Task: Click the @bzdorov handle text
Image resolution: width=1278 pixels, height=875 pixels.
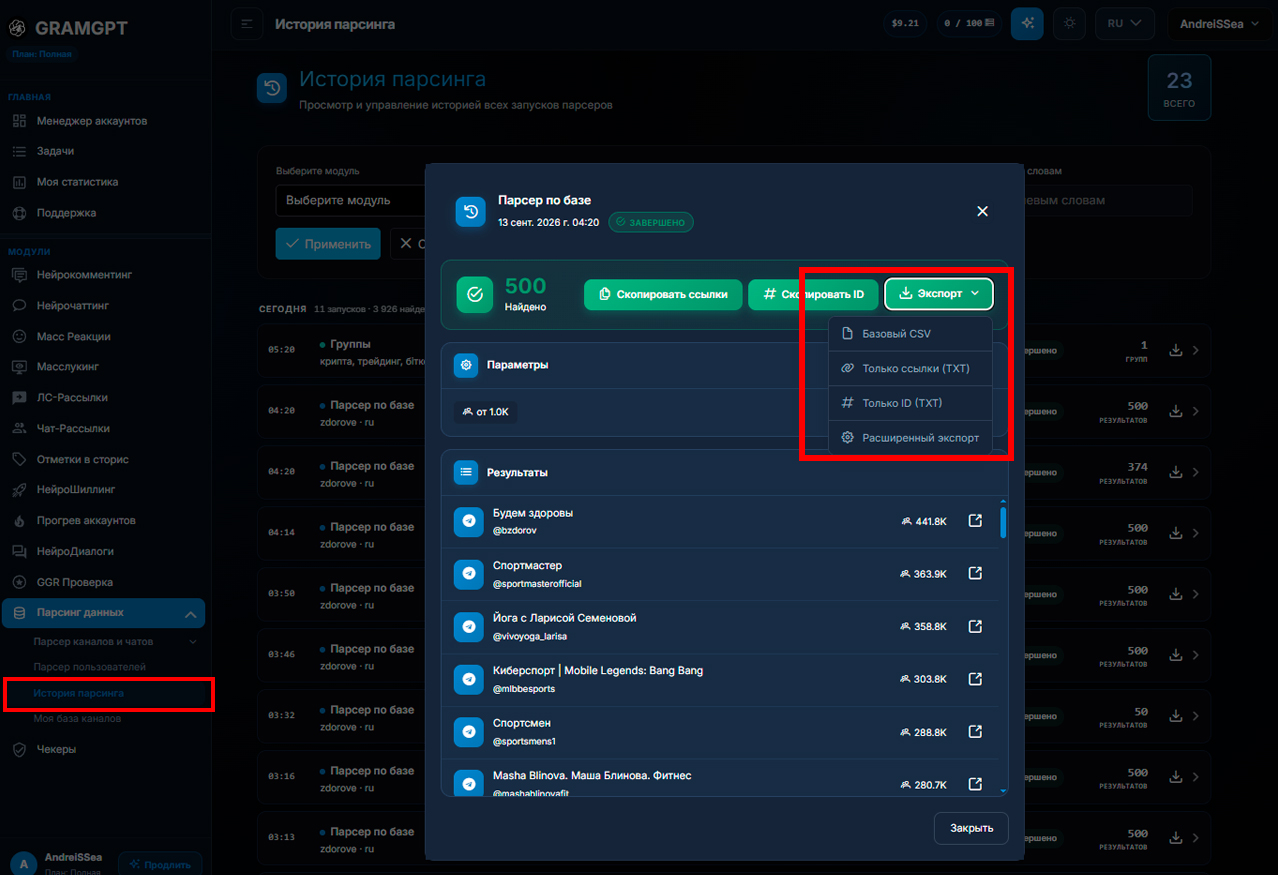Action: tap(514, 531)
